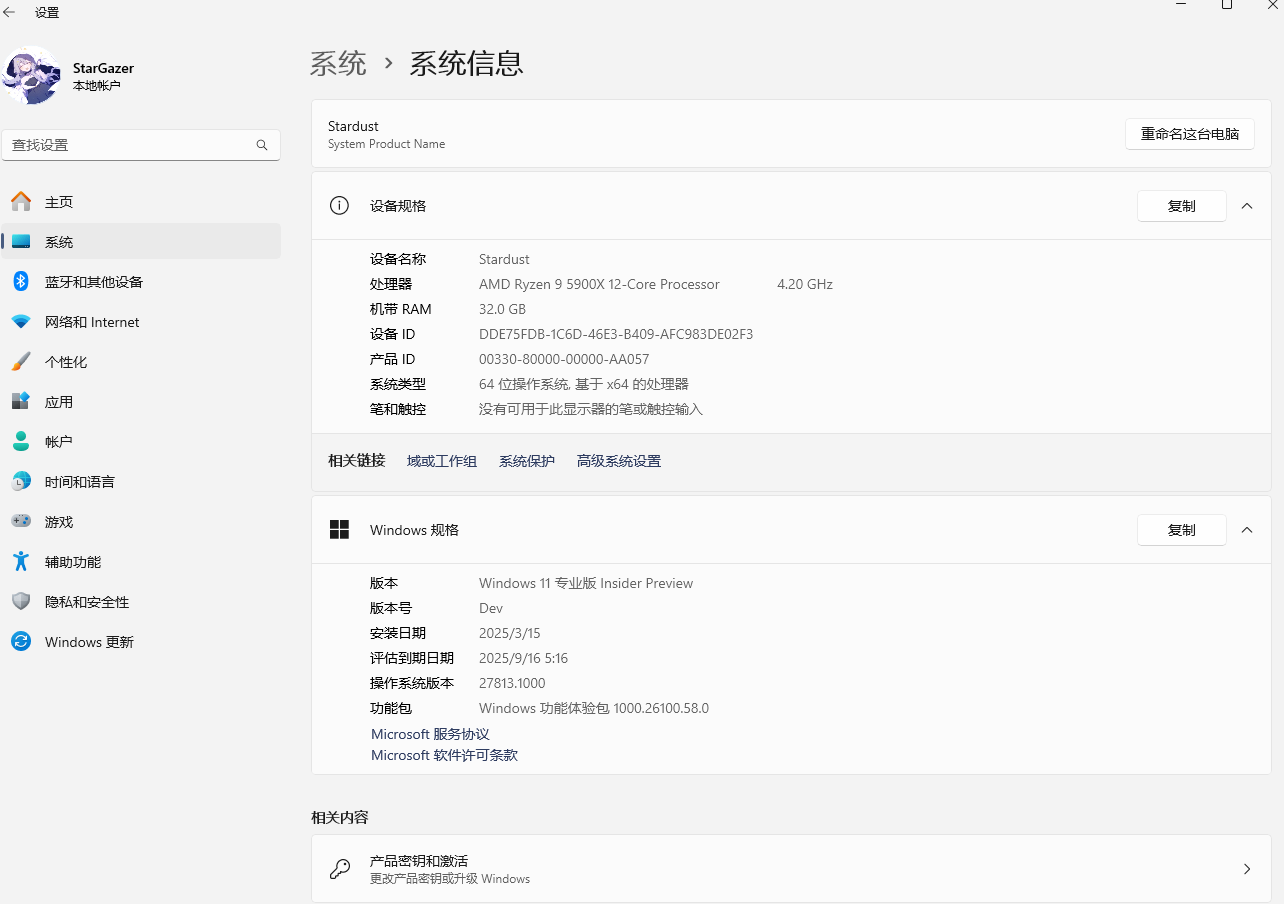The height and width of the screenshot is (904, 1284).
Task: Maximize the Settings window
Action: click(x=1227, y=5)
